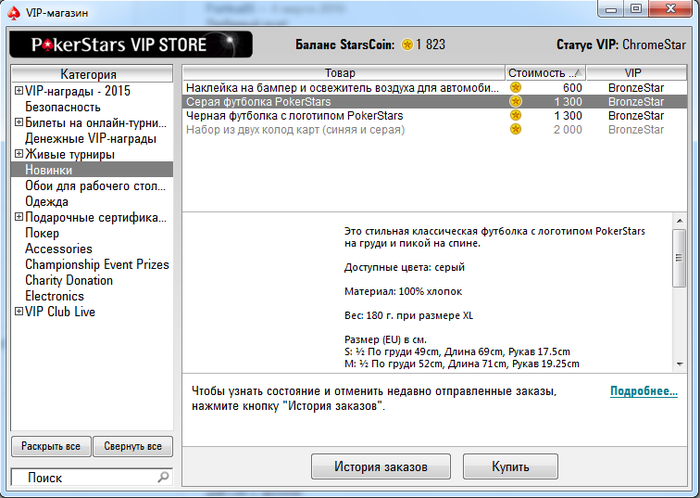This screenshot has height=498, width=700.
Task: Click coin icon in card decks row
Action: point(516,129)
